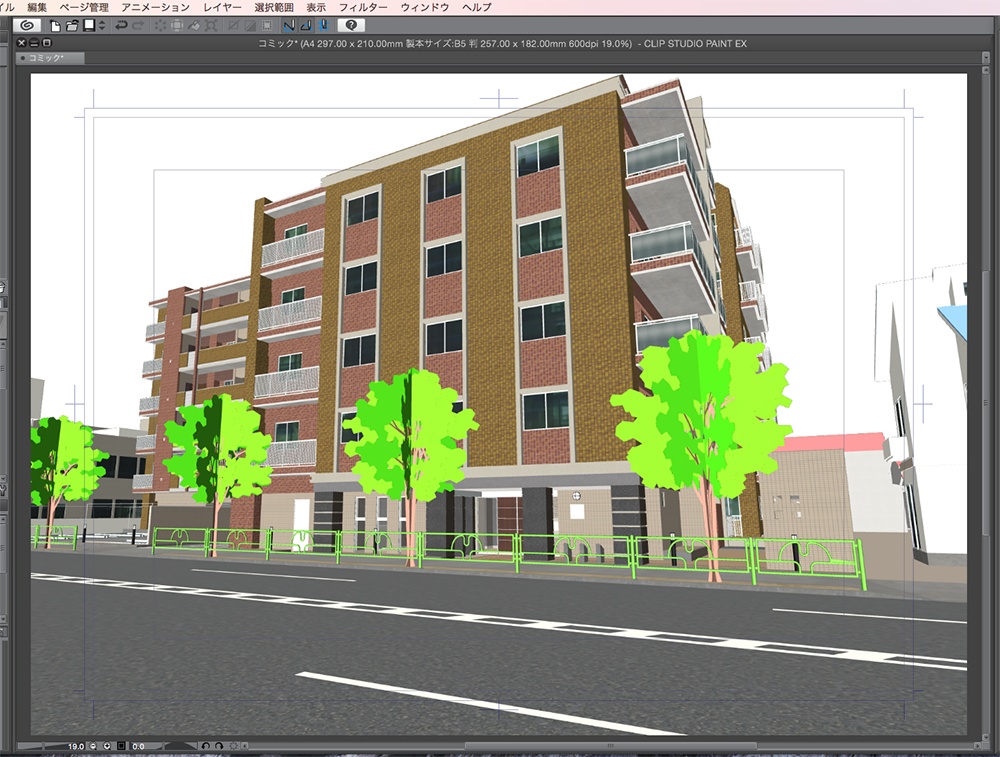Zoom out with the minus magnifier control
The height and width of the screenshot is (757, 1000).
pyautogui.click(x=93, y=746)
